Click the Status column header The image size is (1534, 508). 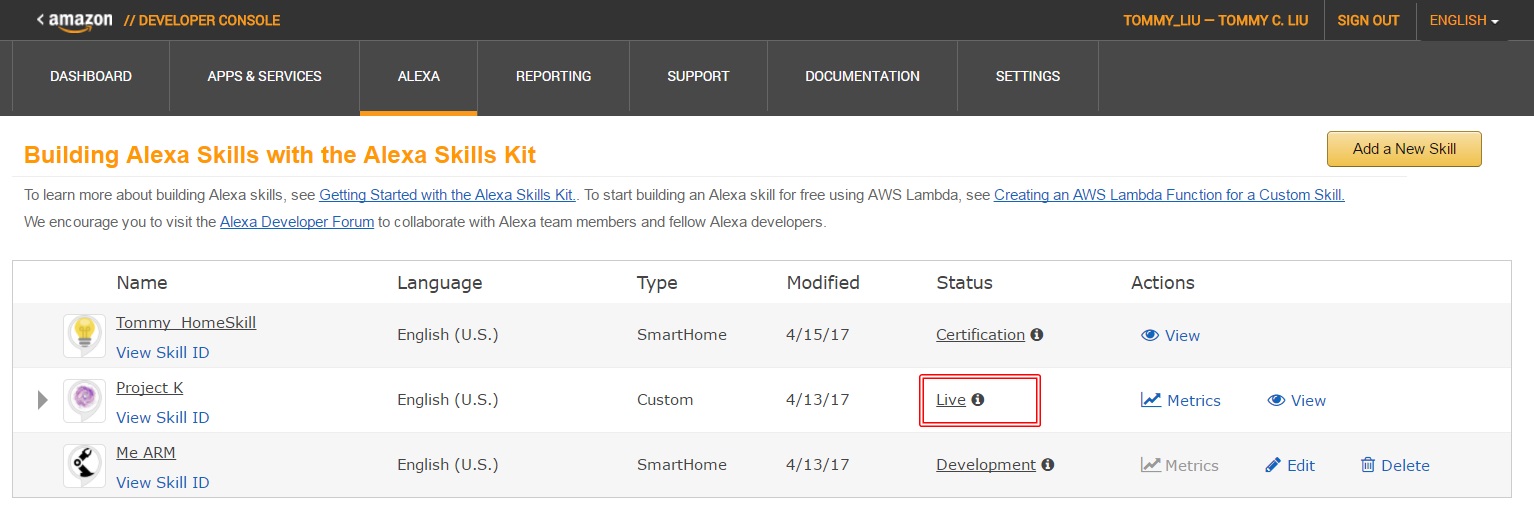[964, 283]
